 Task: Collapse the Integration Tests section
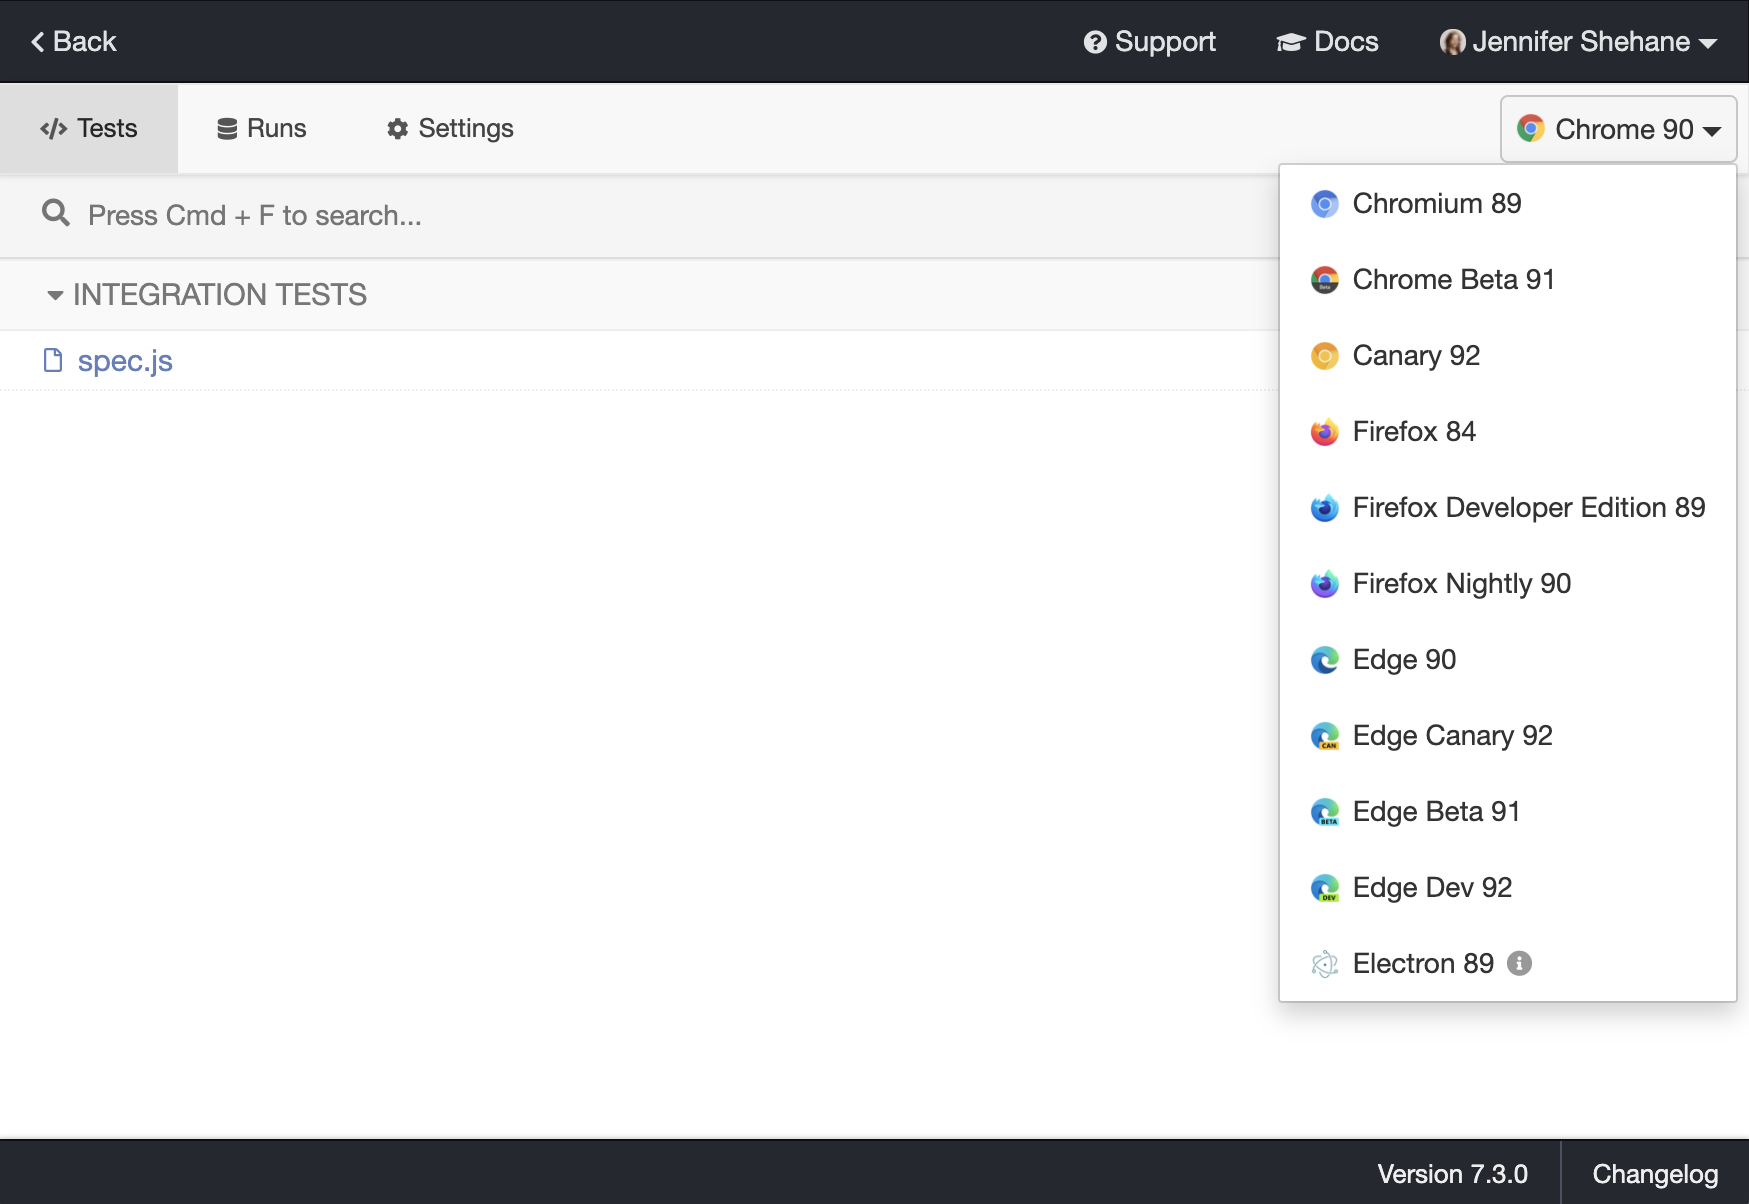(55, 294)
